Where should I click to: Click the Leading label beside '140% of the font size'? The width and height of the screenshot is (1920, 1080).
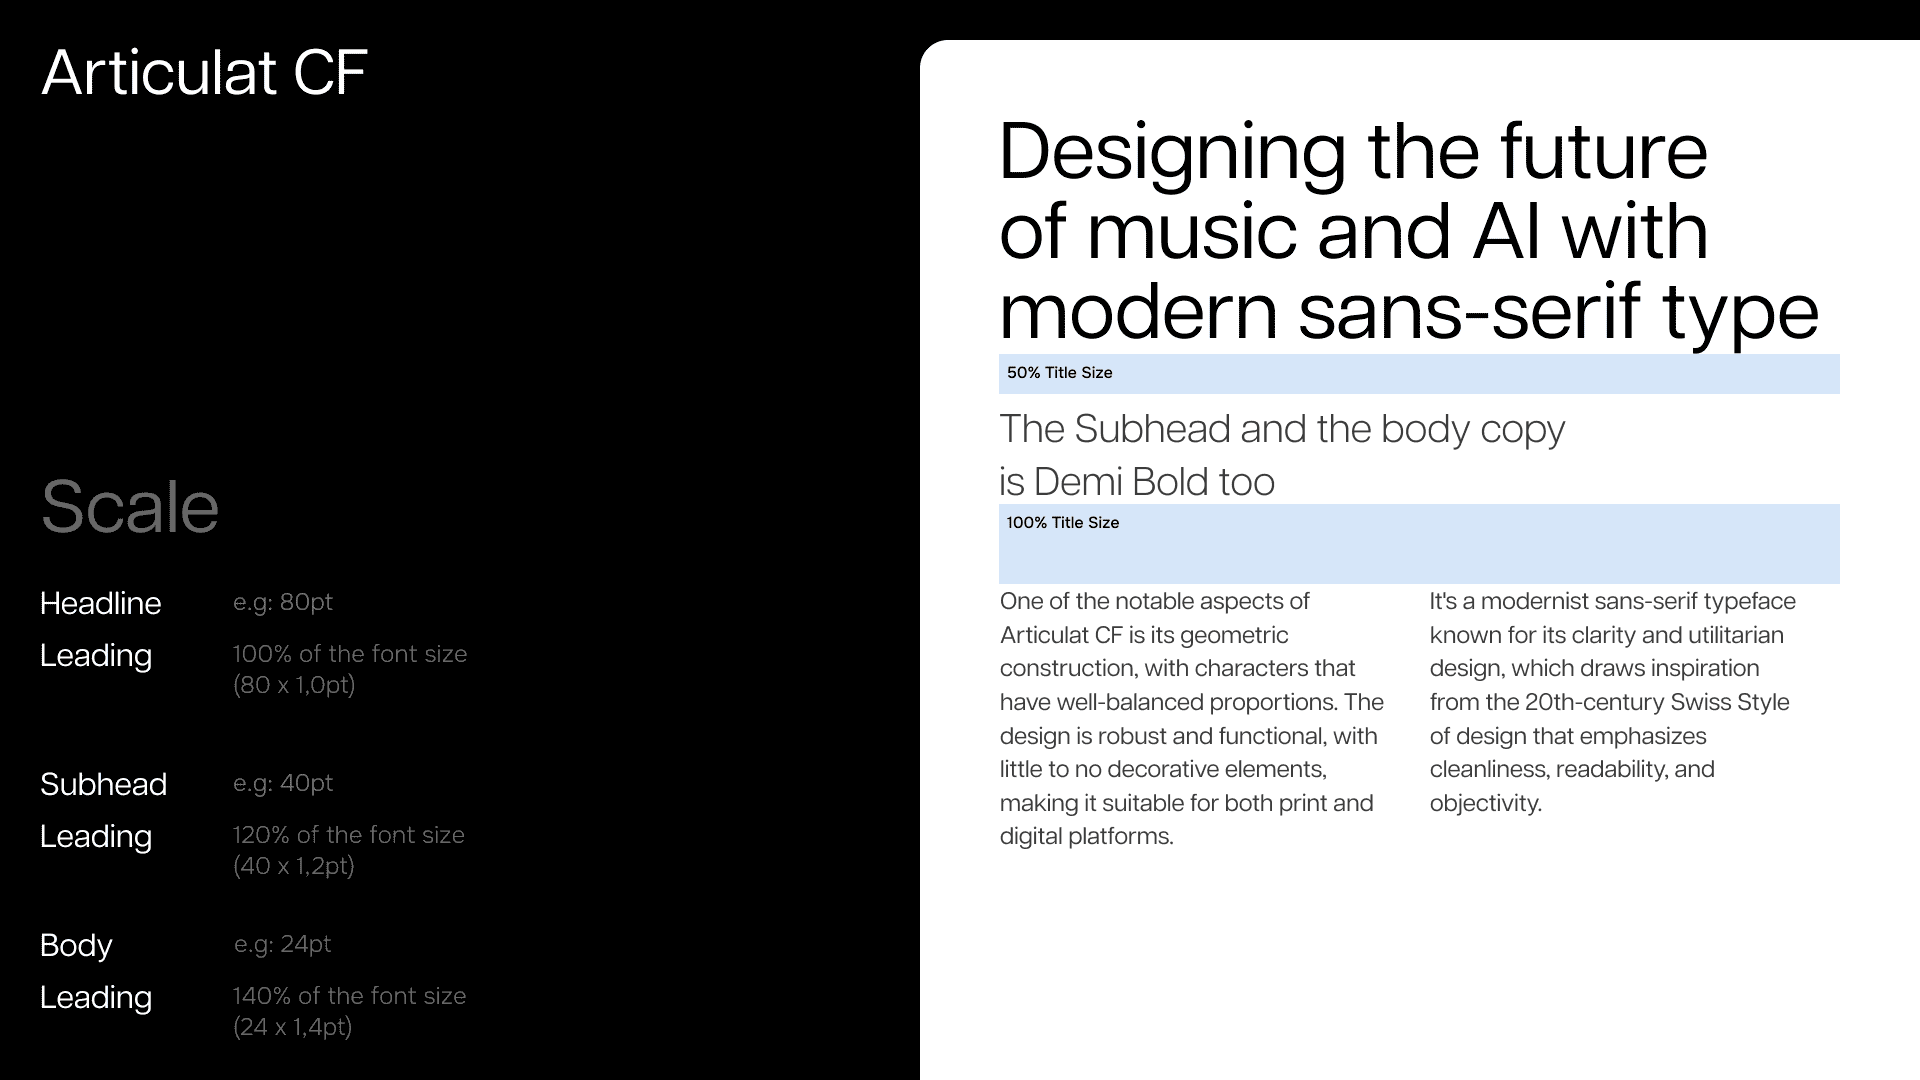tap(96, 998)
